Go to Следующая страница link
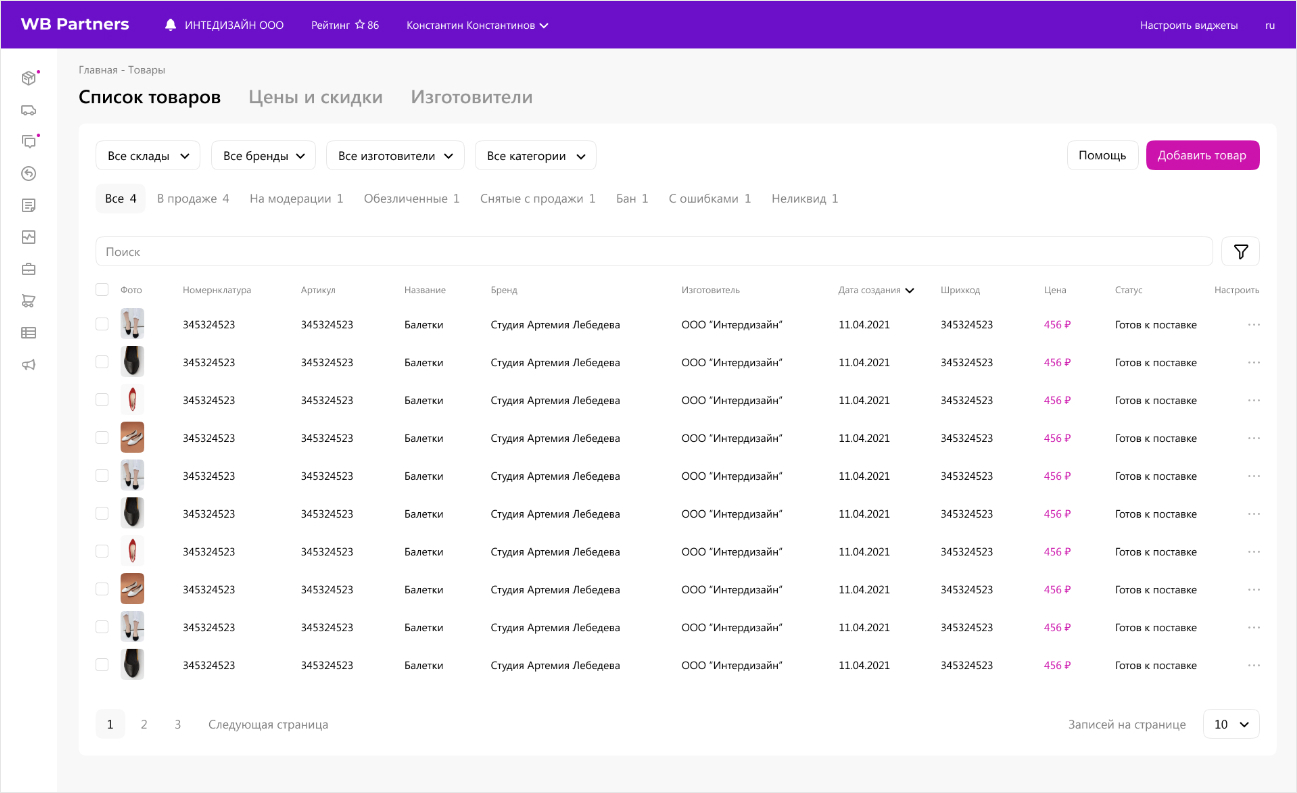1297x793 pixels. coord(268,725)
